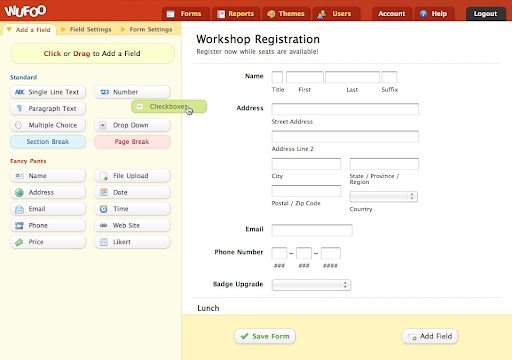Click the Number field icon
The width and height of the screenshot is (512, 360).
tap(104, 92)
